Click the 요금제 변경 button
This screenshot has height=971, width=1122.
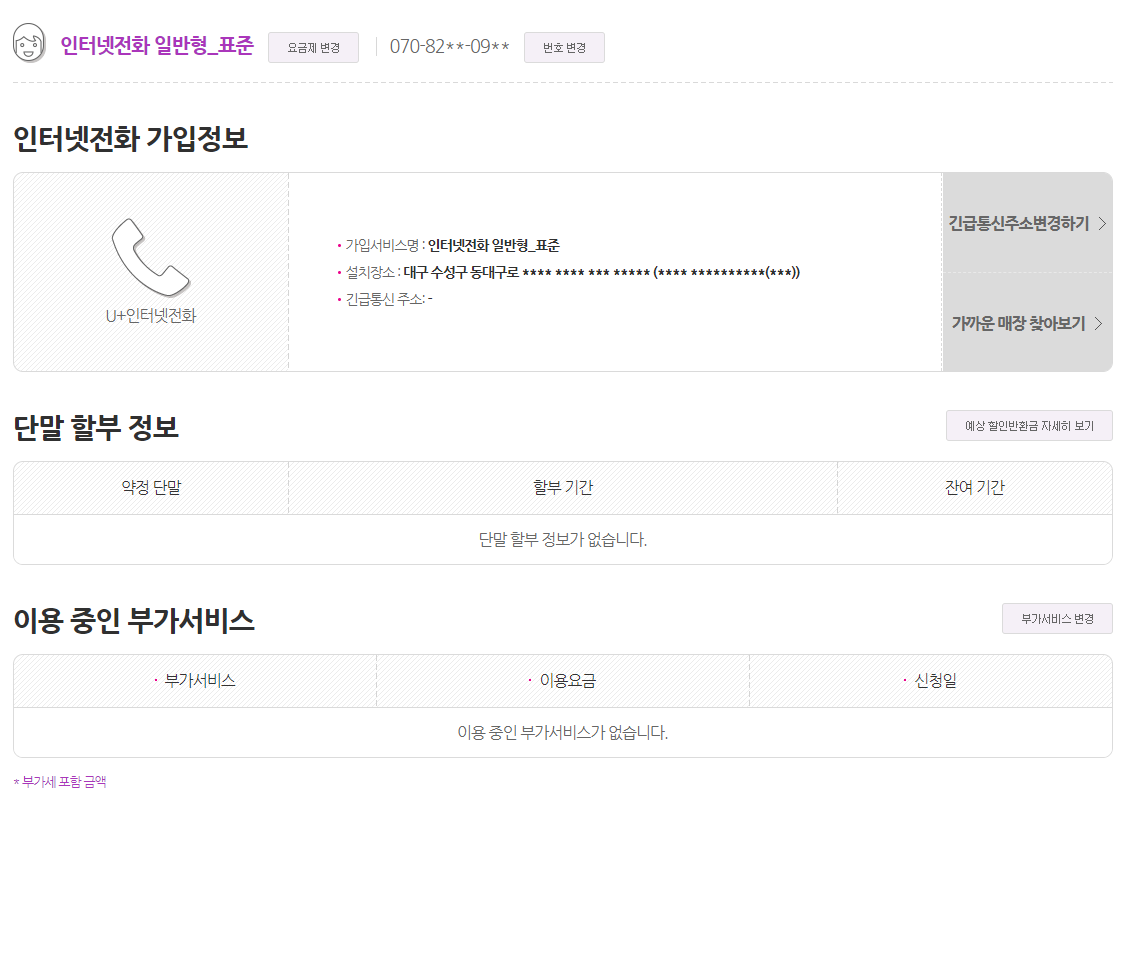pos(313,47)
